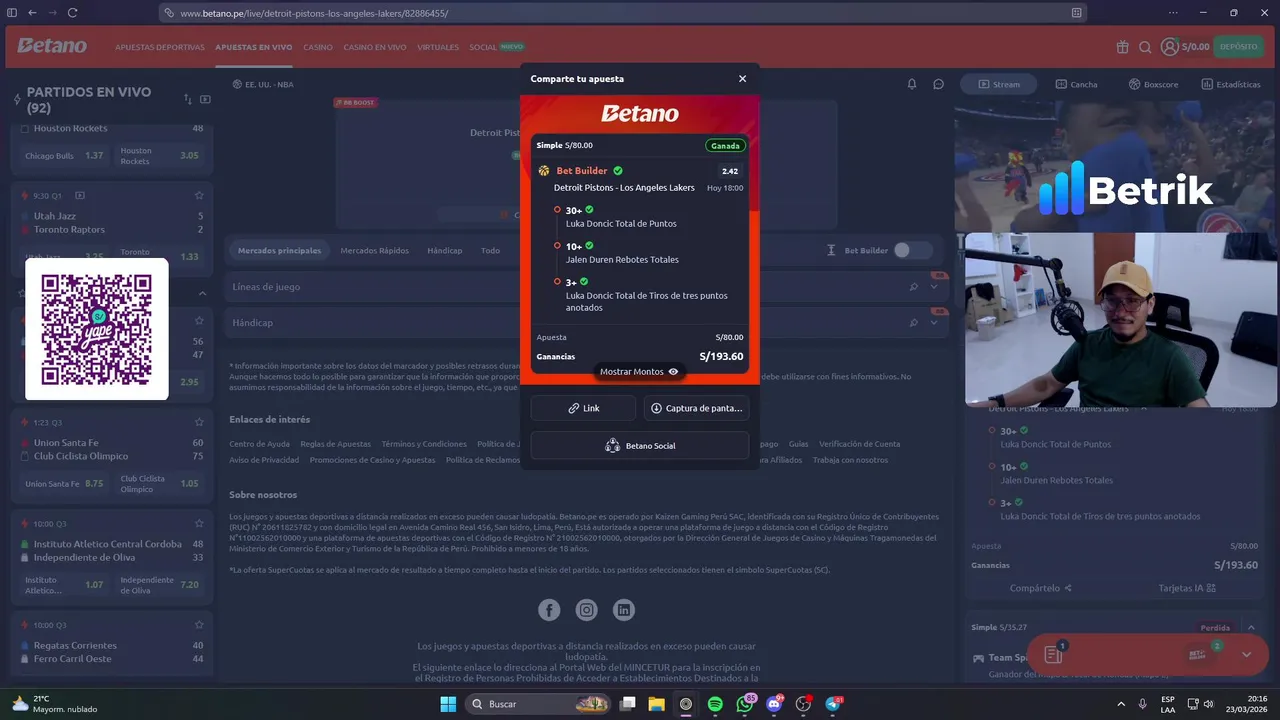
Task: Select Houston Rockets odds 3.05
Action: click(160, 156)
